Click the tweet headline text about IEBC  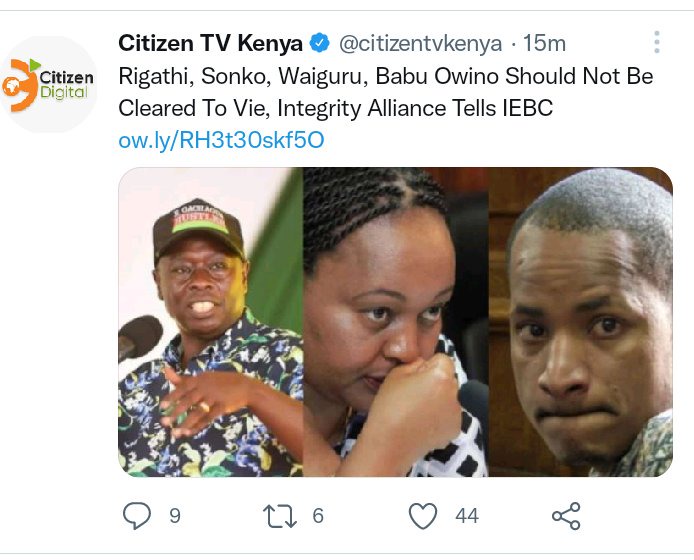pyautogui.click(x=386, y=92)
